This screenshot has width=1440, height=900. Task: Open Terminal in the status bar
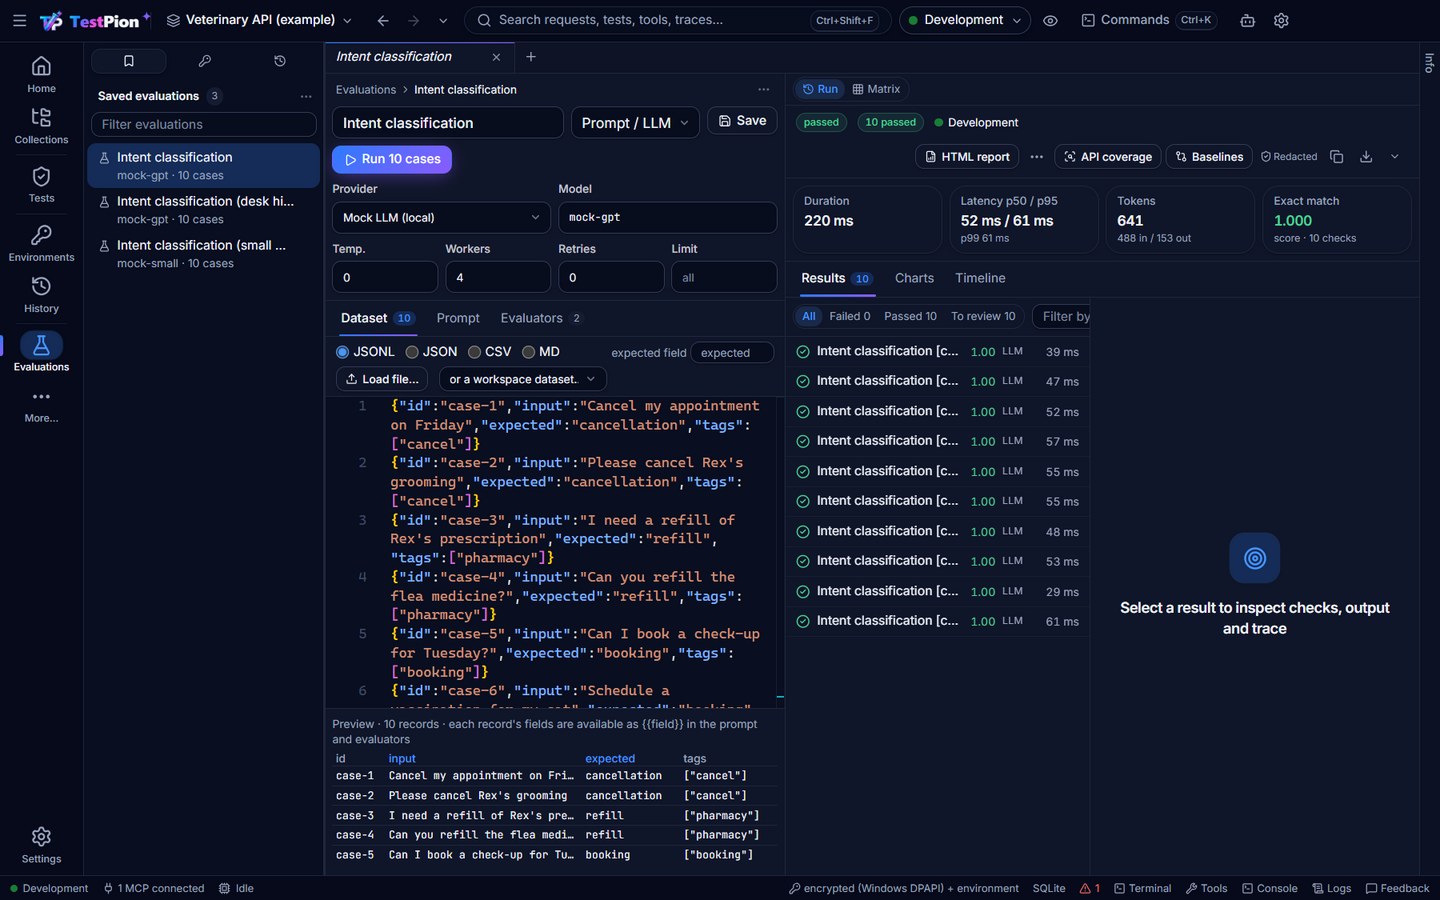click(x=1143, y=888)
